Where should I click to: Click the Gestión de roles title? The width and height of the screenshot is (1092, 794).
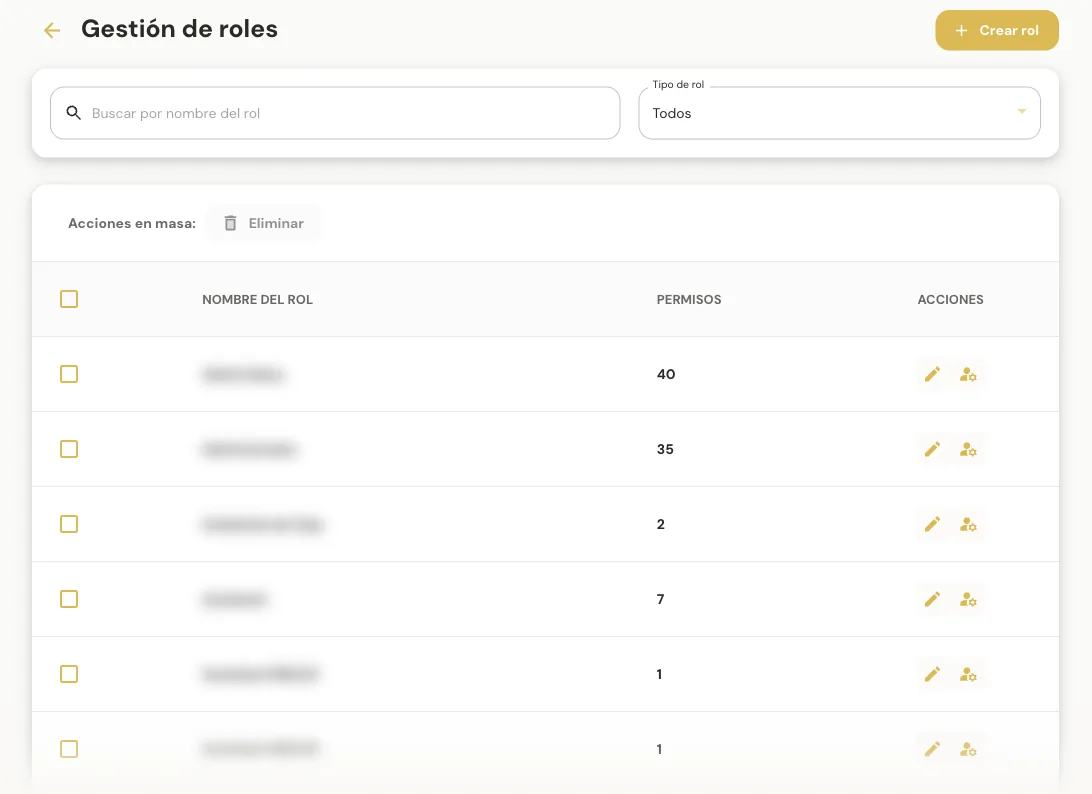[x=179, y=29]
